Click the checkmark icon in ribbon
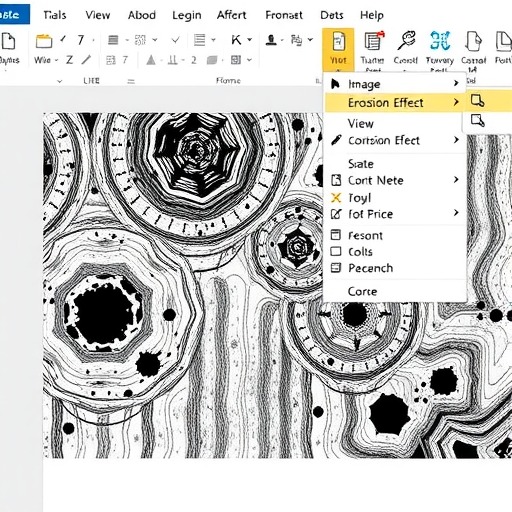 click(175, 40)
